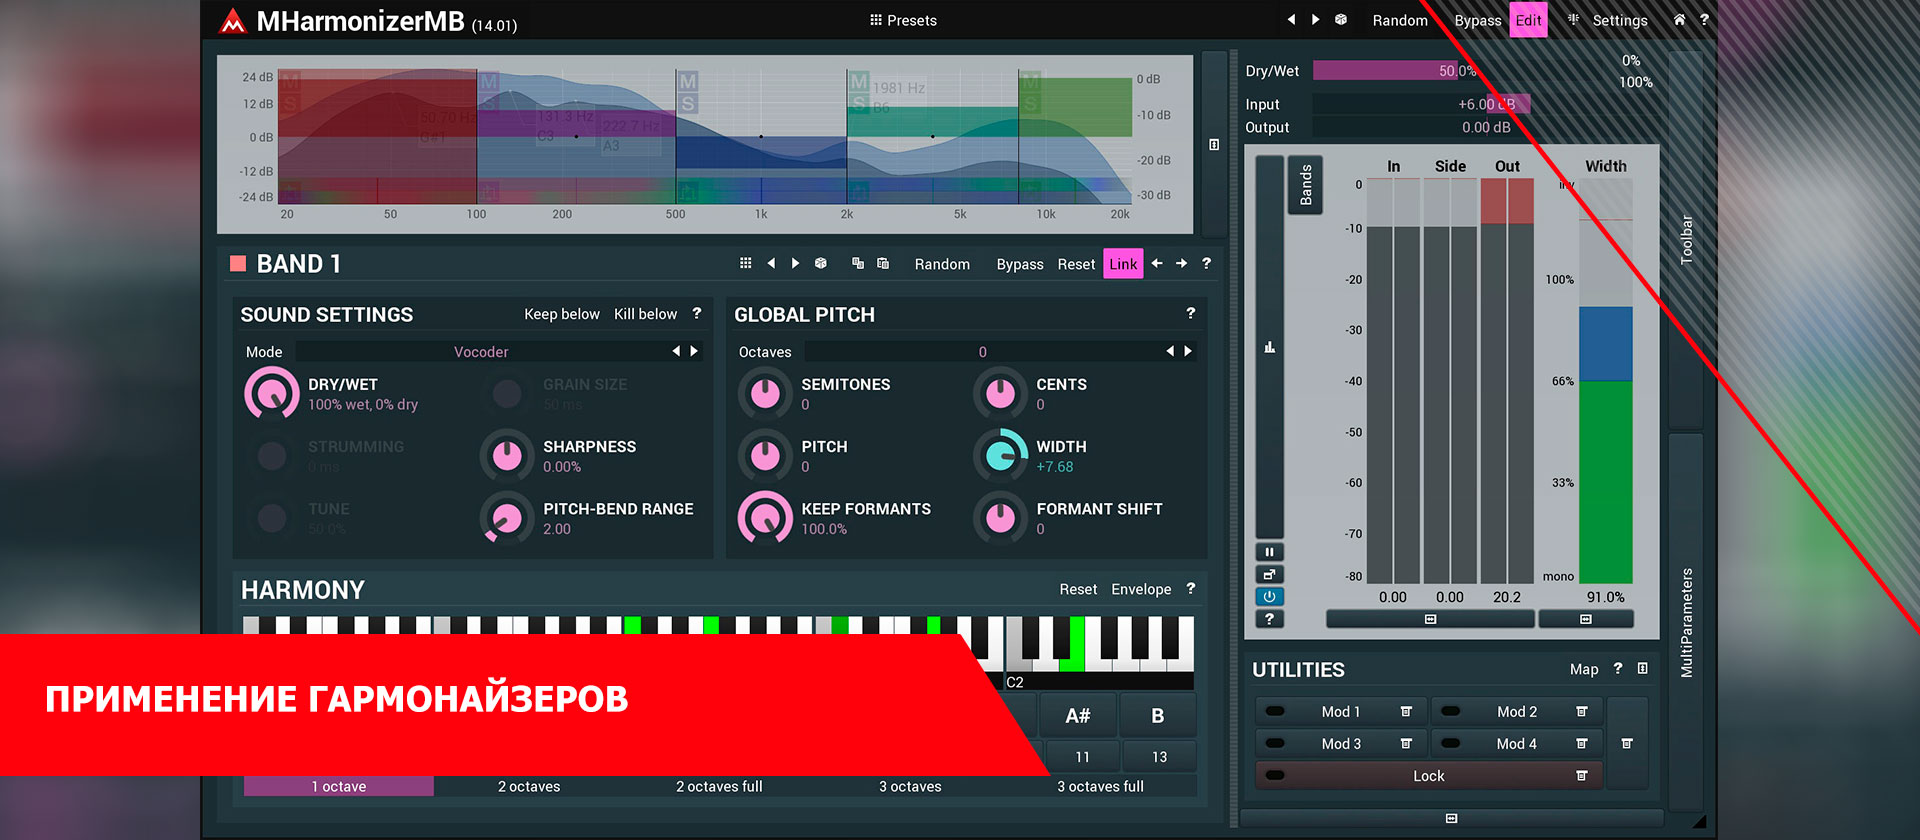
Task: Click the Mod 1 modulator button
Action: (1341, 712)
